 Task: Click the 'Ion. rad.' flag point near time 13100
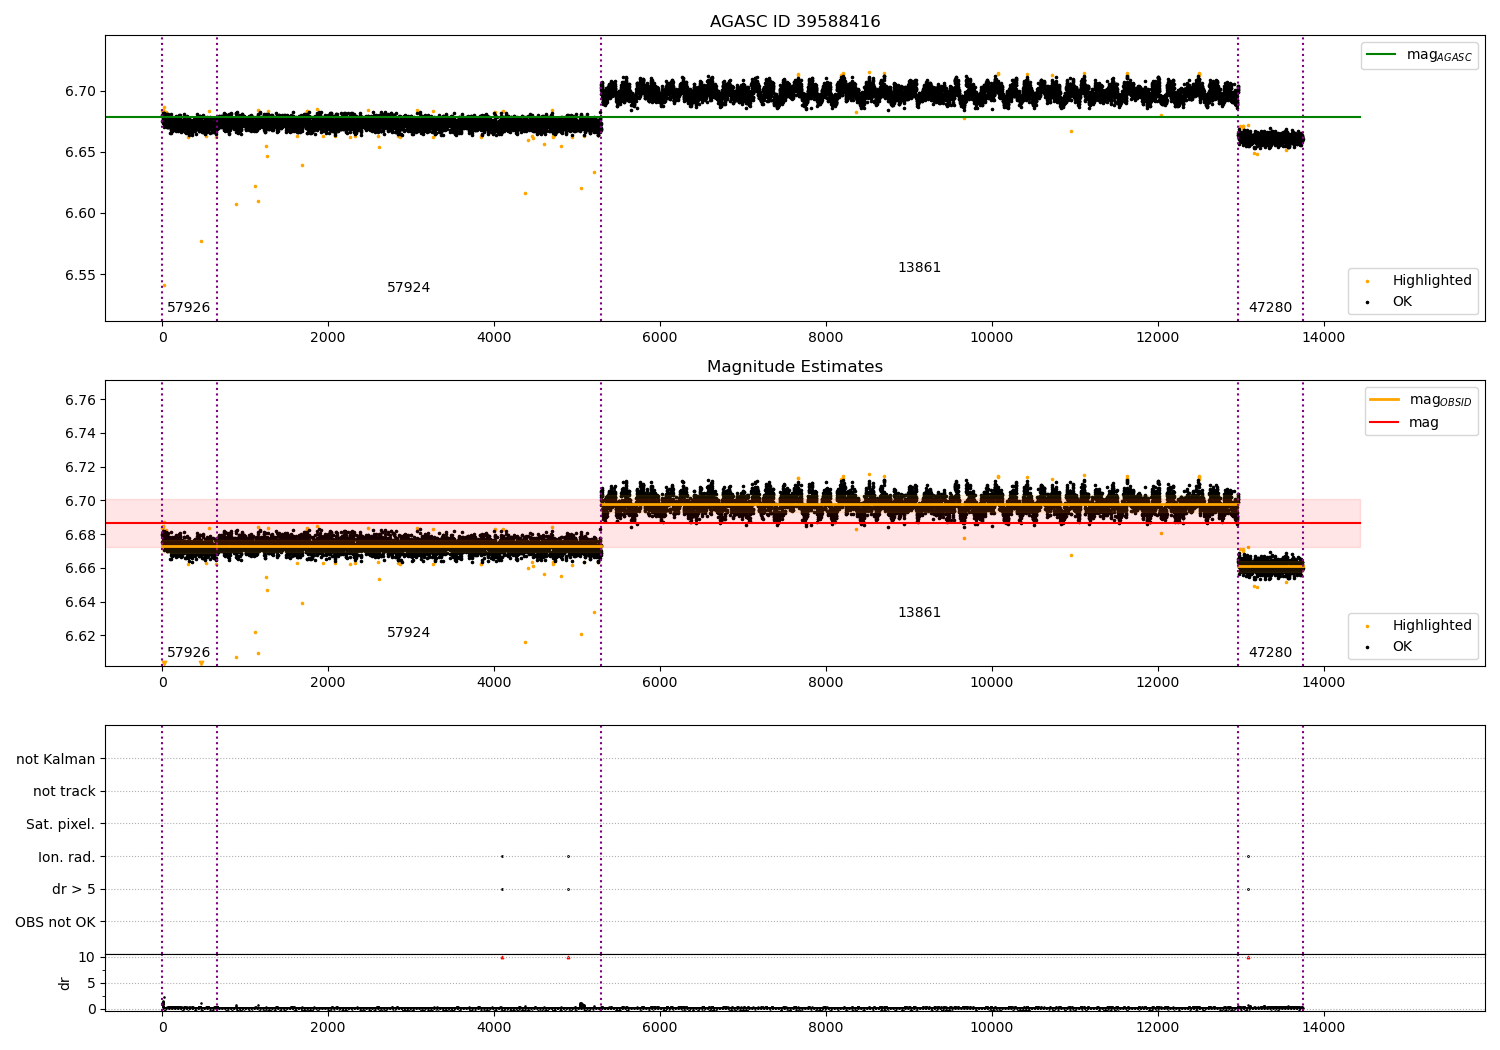1248,856
